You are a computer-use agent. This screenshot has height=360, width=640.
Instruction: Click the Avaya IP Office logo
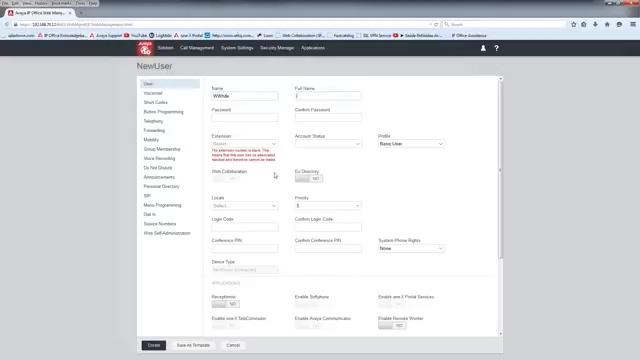tap(145, 48)
